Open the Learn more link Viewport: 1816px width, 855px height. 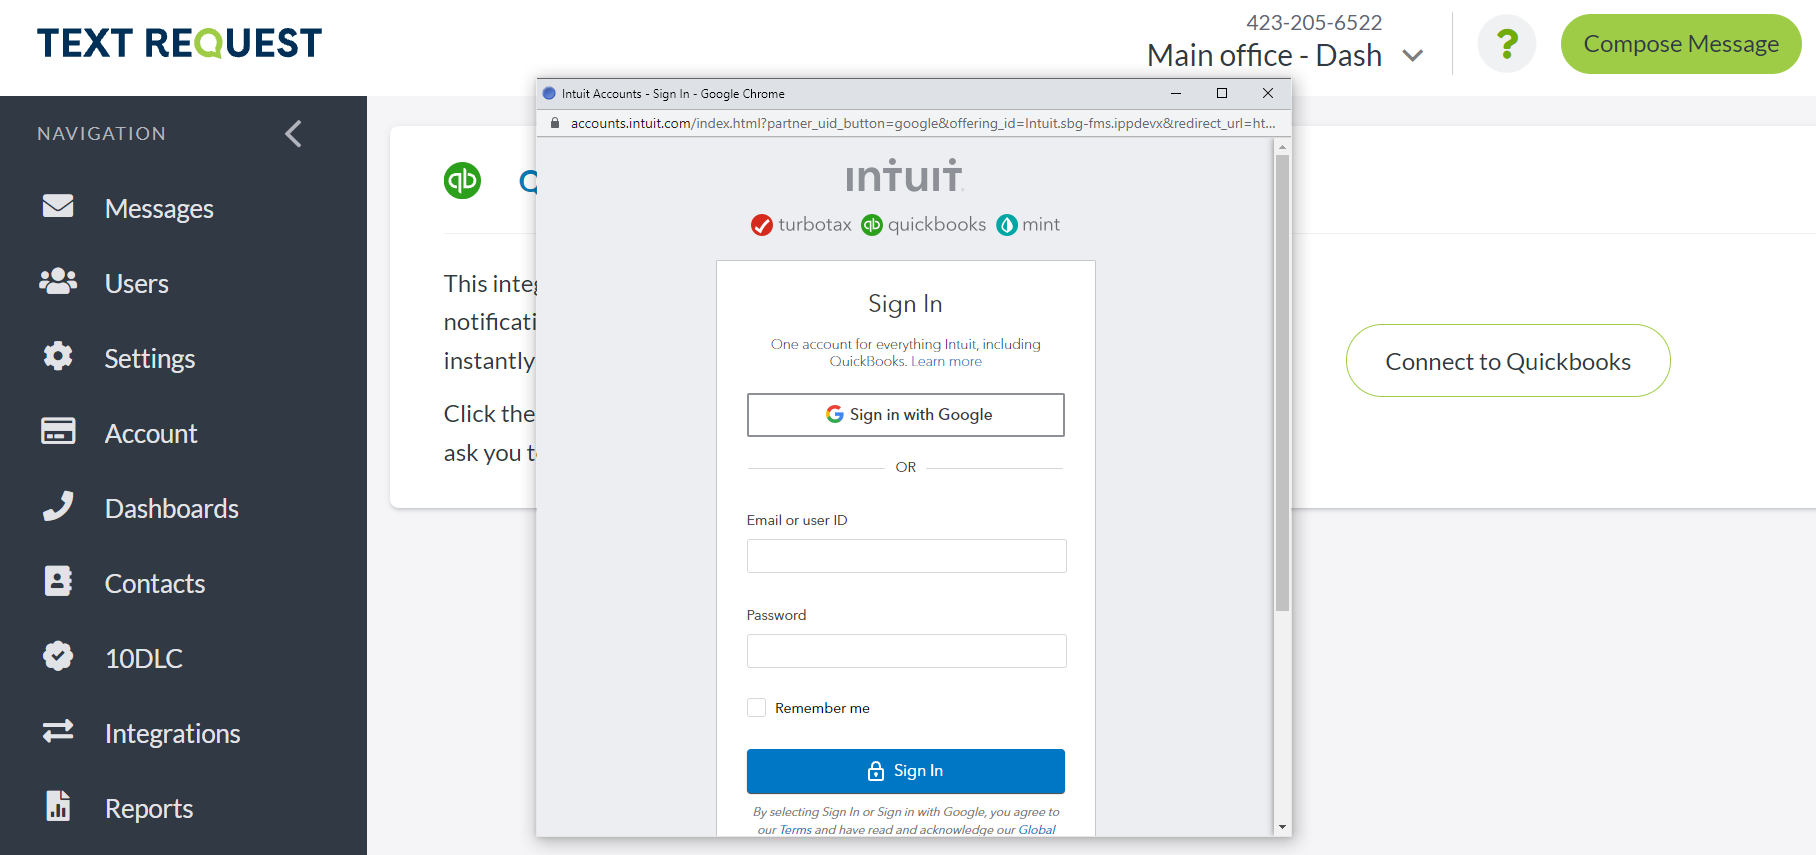coord(946,362)
